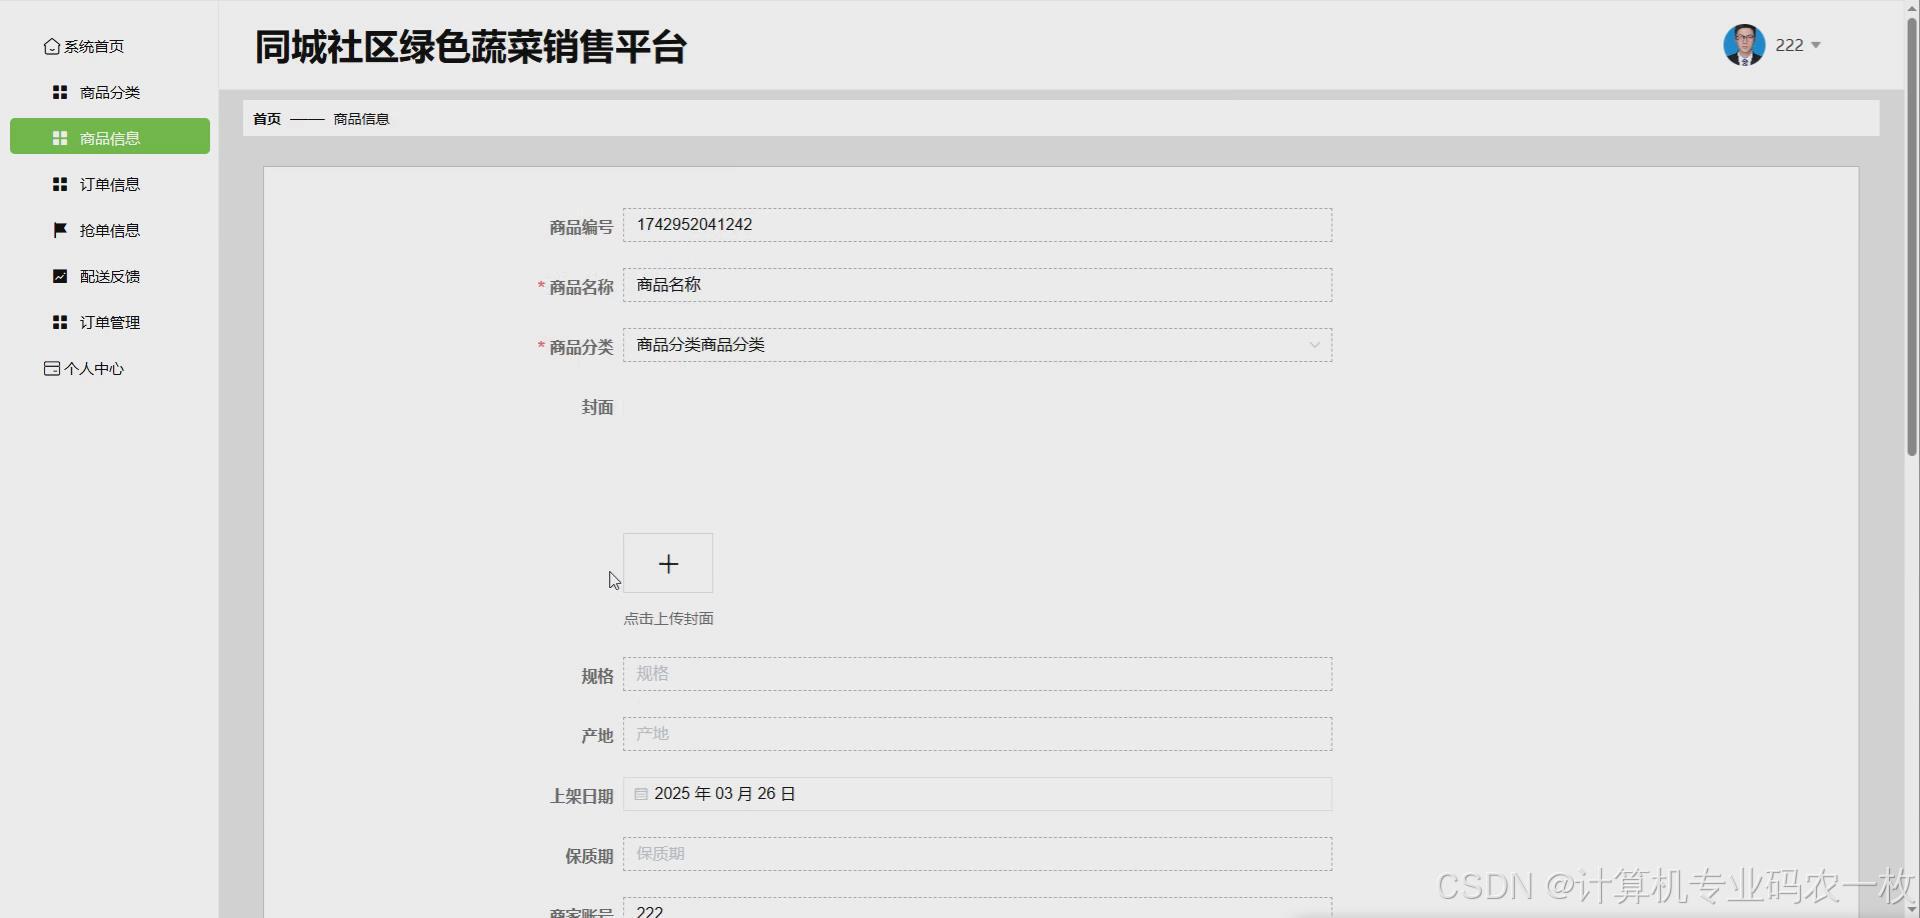This screenshot has height=918, width=1920.
Task: Click the 规格 input field
Action: point(977,673)
